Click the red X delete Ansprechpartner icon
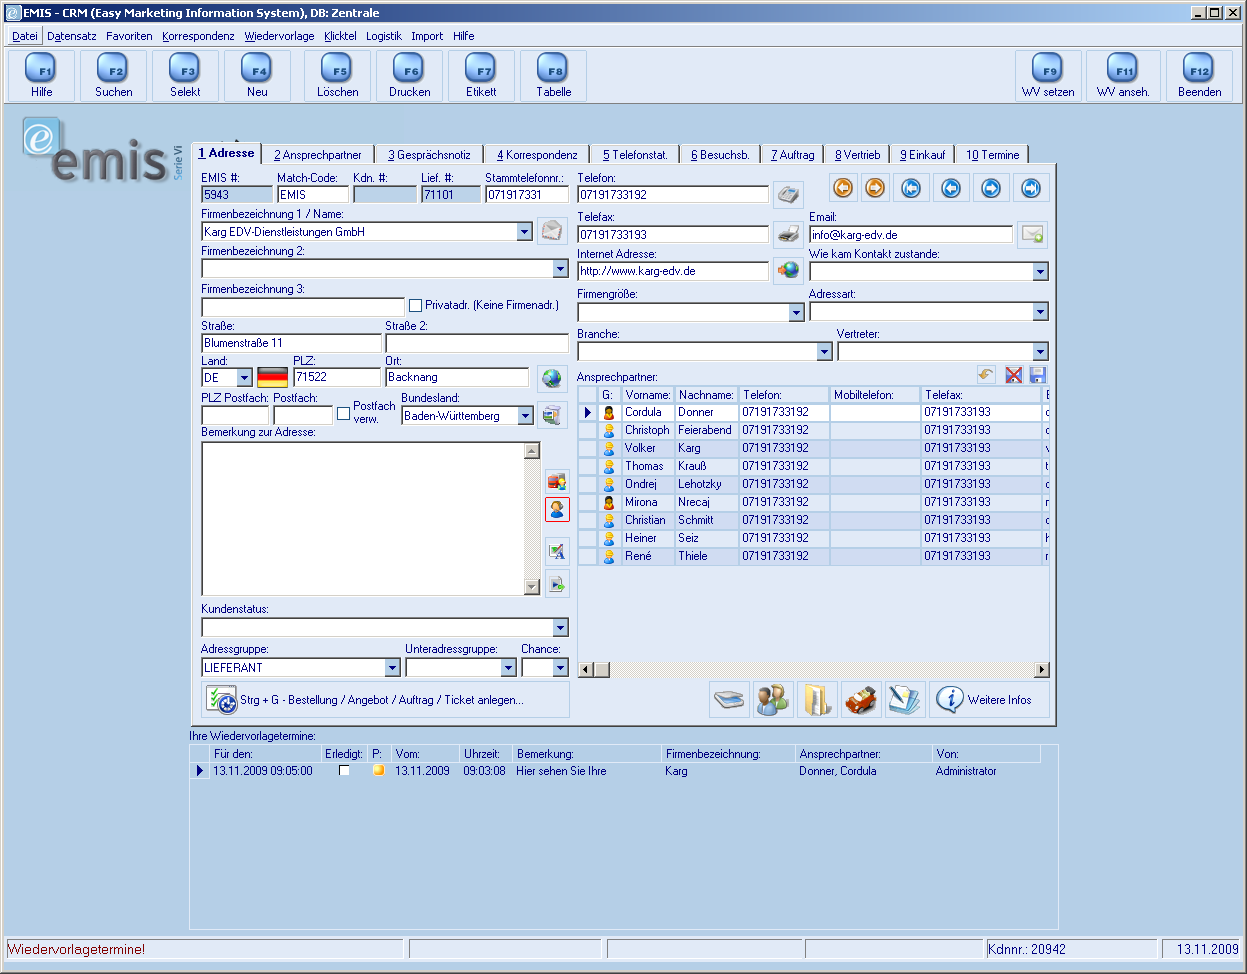Viewport: 1247px width, 974px height. (x=1013, y=375)
